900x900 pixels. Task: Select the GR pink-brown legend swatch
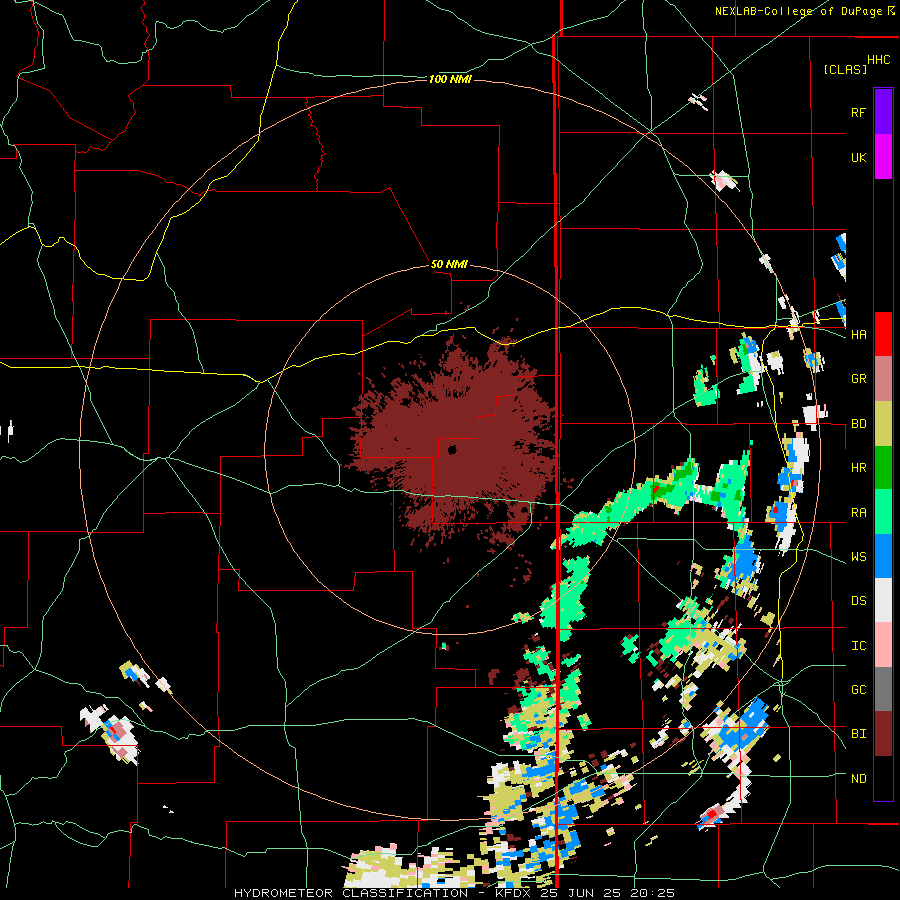pos(883,379)
